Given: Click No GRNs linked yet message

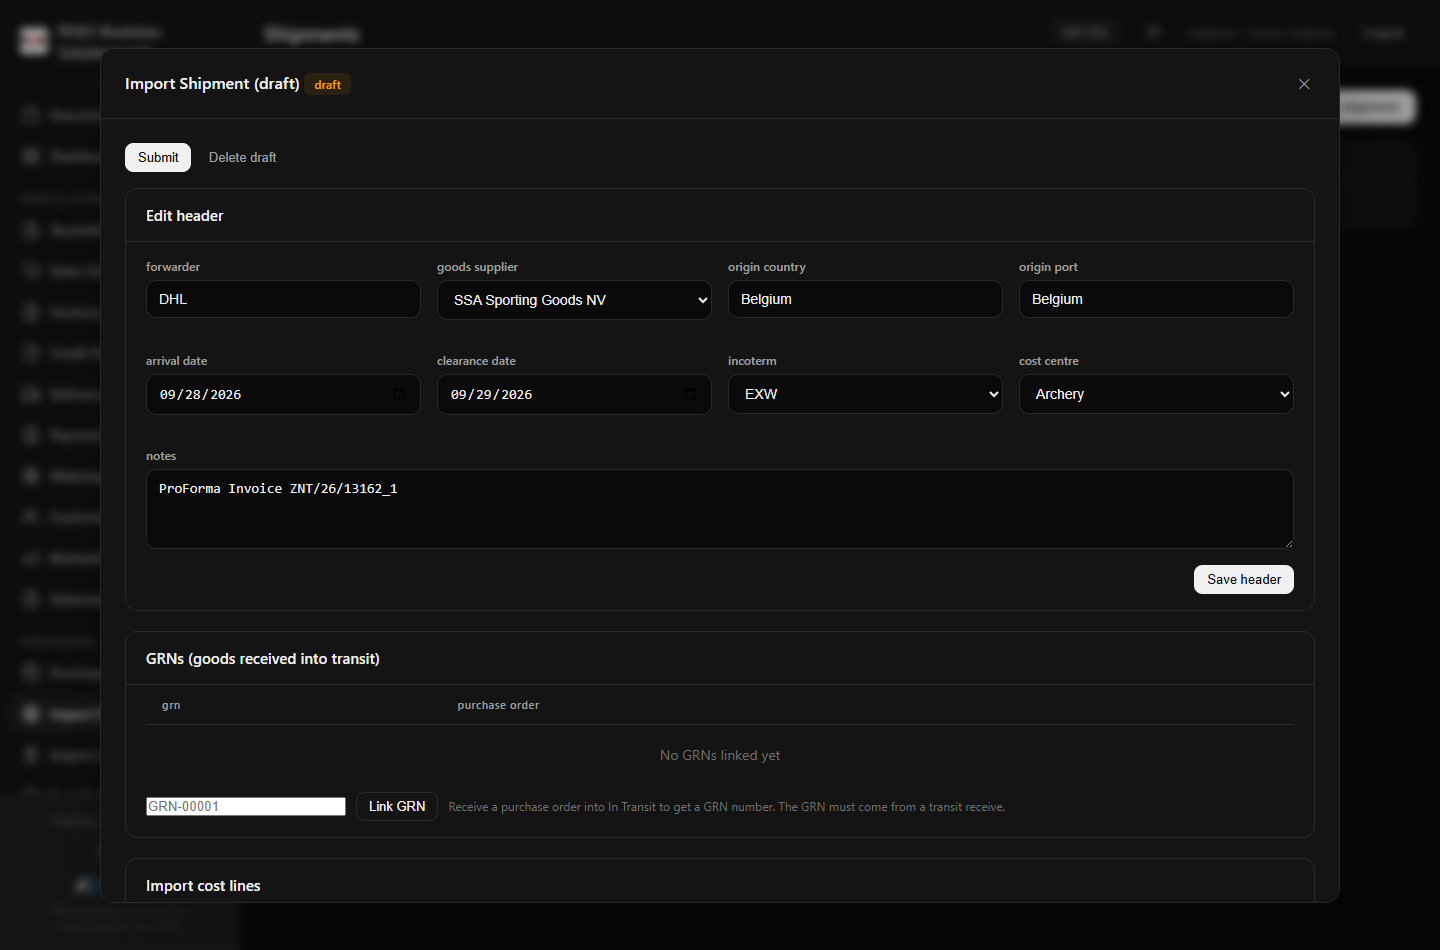Looking at the screenshot, I should (720, 755).
